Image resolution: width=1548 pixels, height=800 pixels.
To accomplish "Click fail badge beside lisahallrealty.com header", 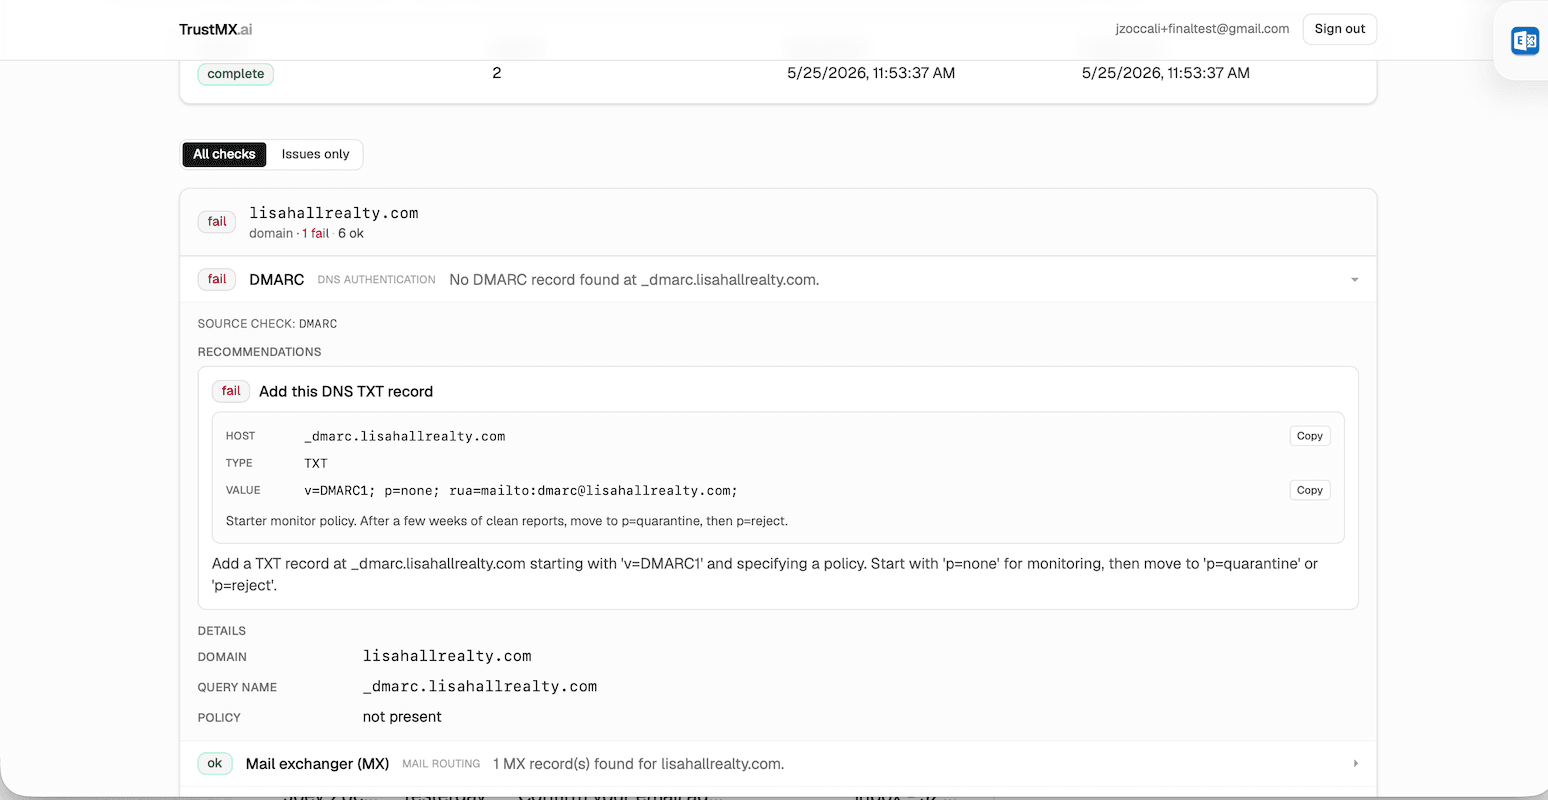I will point(217,222).
